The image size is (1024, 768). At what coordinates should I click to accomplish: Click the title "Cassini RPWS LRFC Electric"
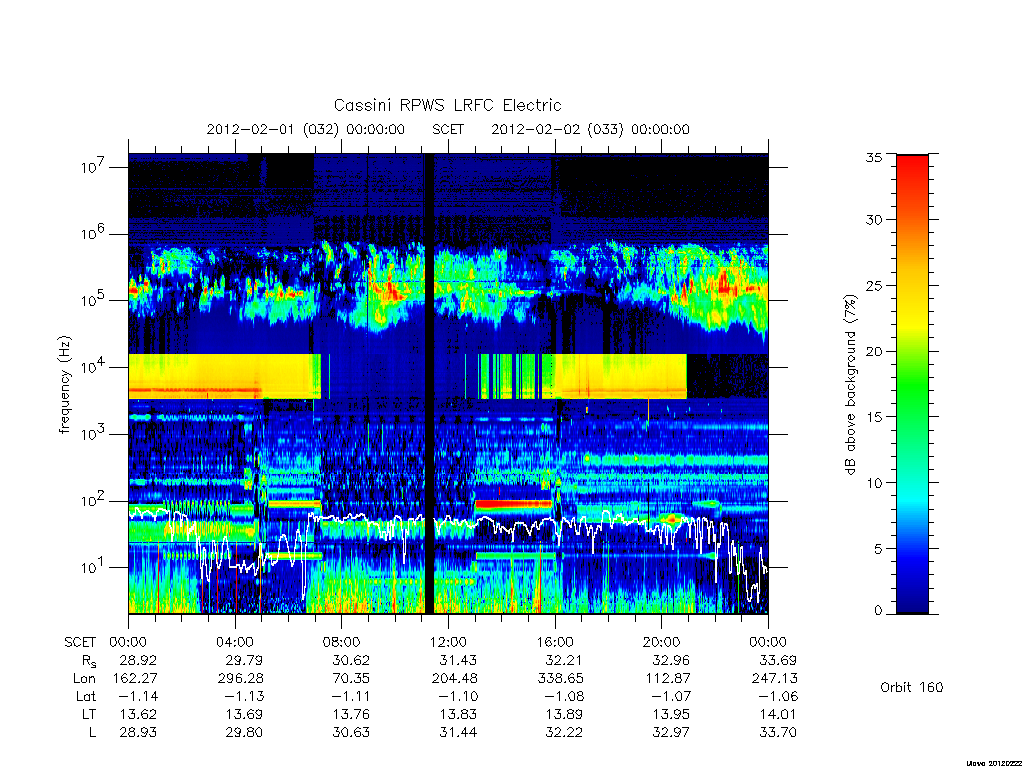(x=447, y=105)
